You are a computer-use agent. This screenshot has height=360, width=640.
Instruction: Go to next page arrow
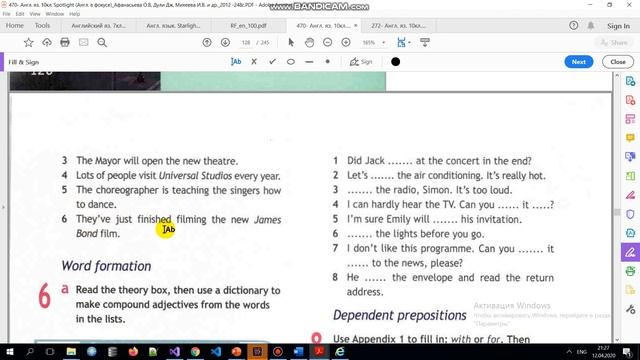pyautogui.click(x=225, y=42)
